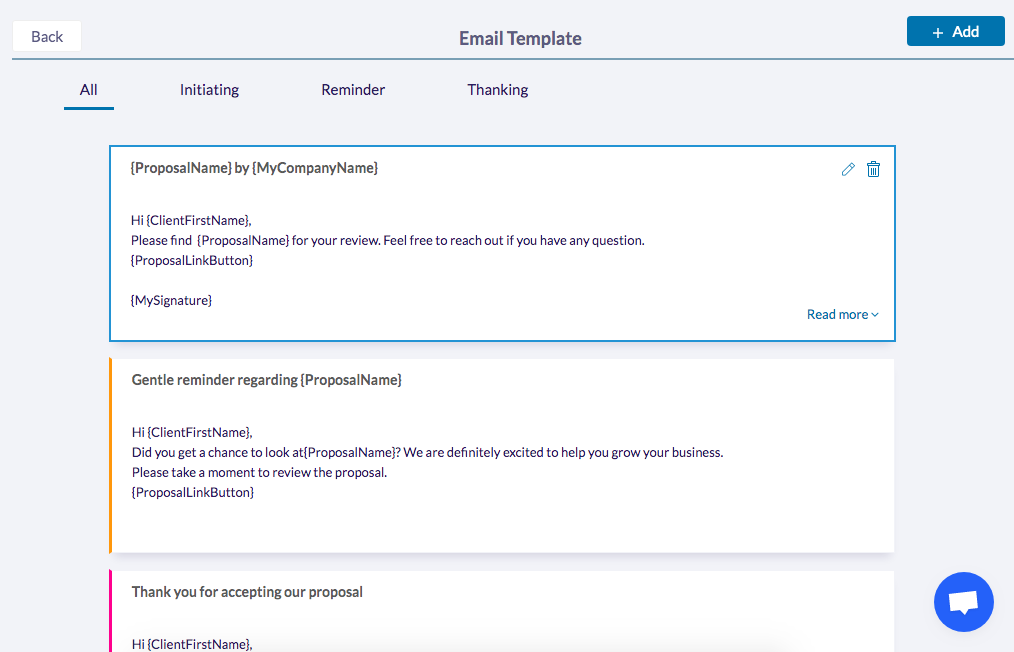Click the {MySignature} placeholder text

pos(171,300)
